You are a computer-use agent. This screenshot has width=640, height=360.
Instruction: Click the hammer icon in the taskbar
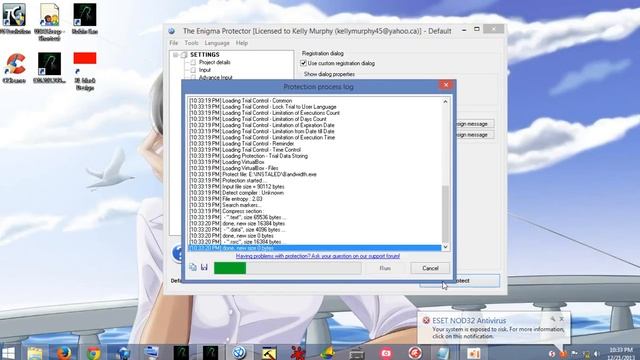pyautogui.click(x=269, y=353)
